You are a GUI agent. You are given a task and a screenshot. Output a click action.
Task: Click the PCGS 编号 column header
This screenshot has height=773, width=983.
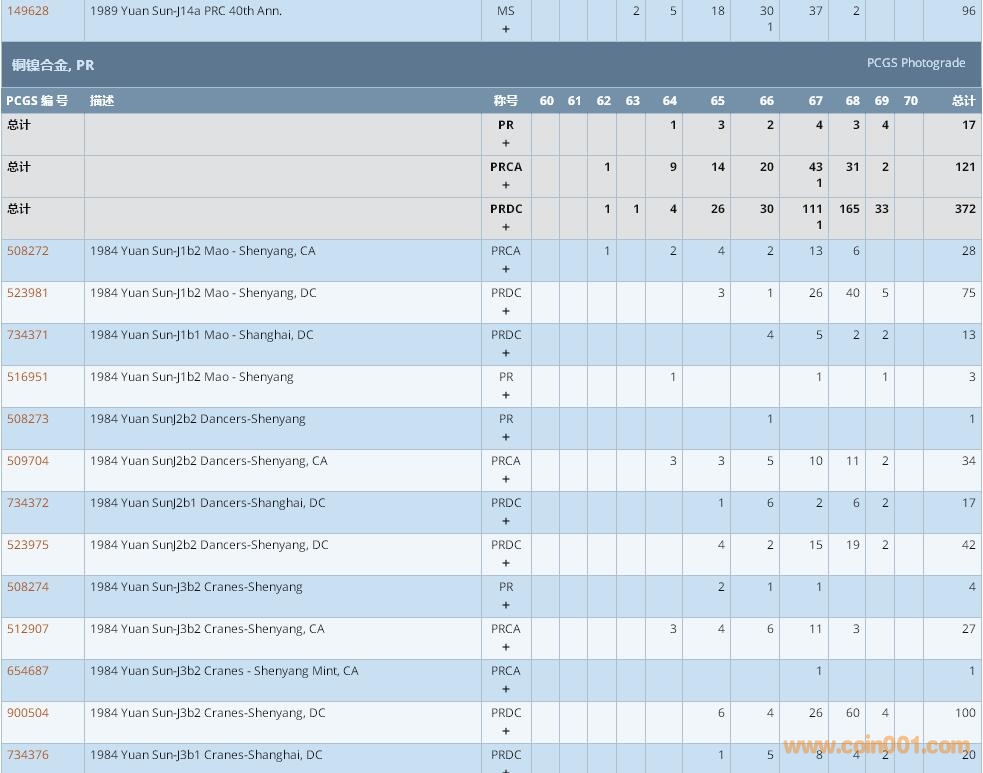(x=37, y=101)
